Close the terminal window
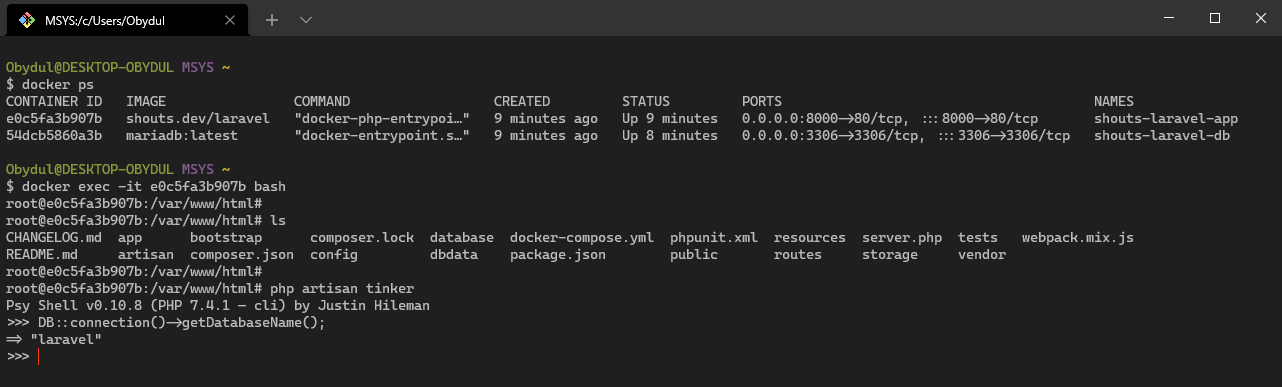The height and width of the screenshot is (387, 1282). click(x=1259, y=18)
